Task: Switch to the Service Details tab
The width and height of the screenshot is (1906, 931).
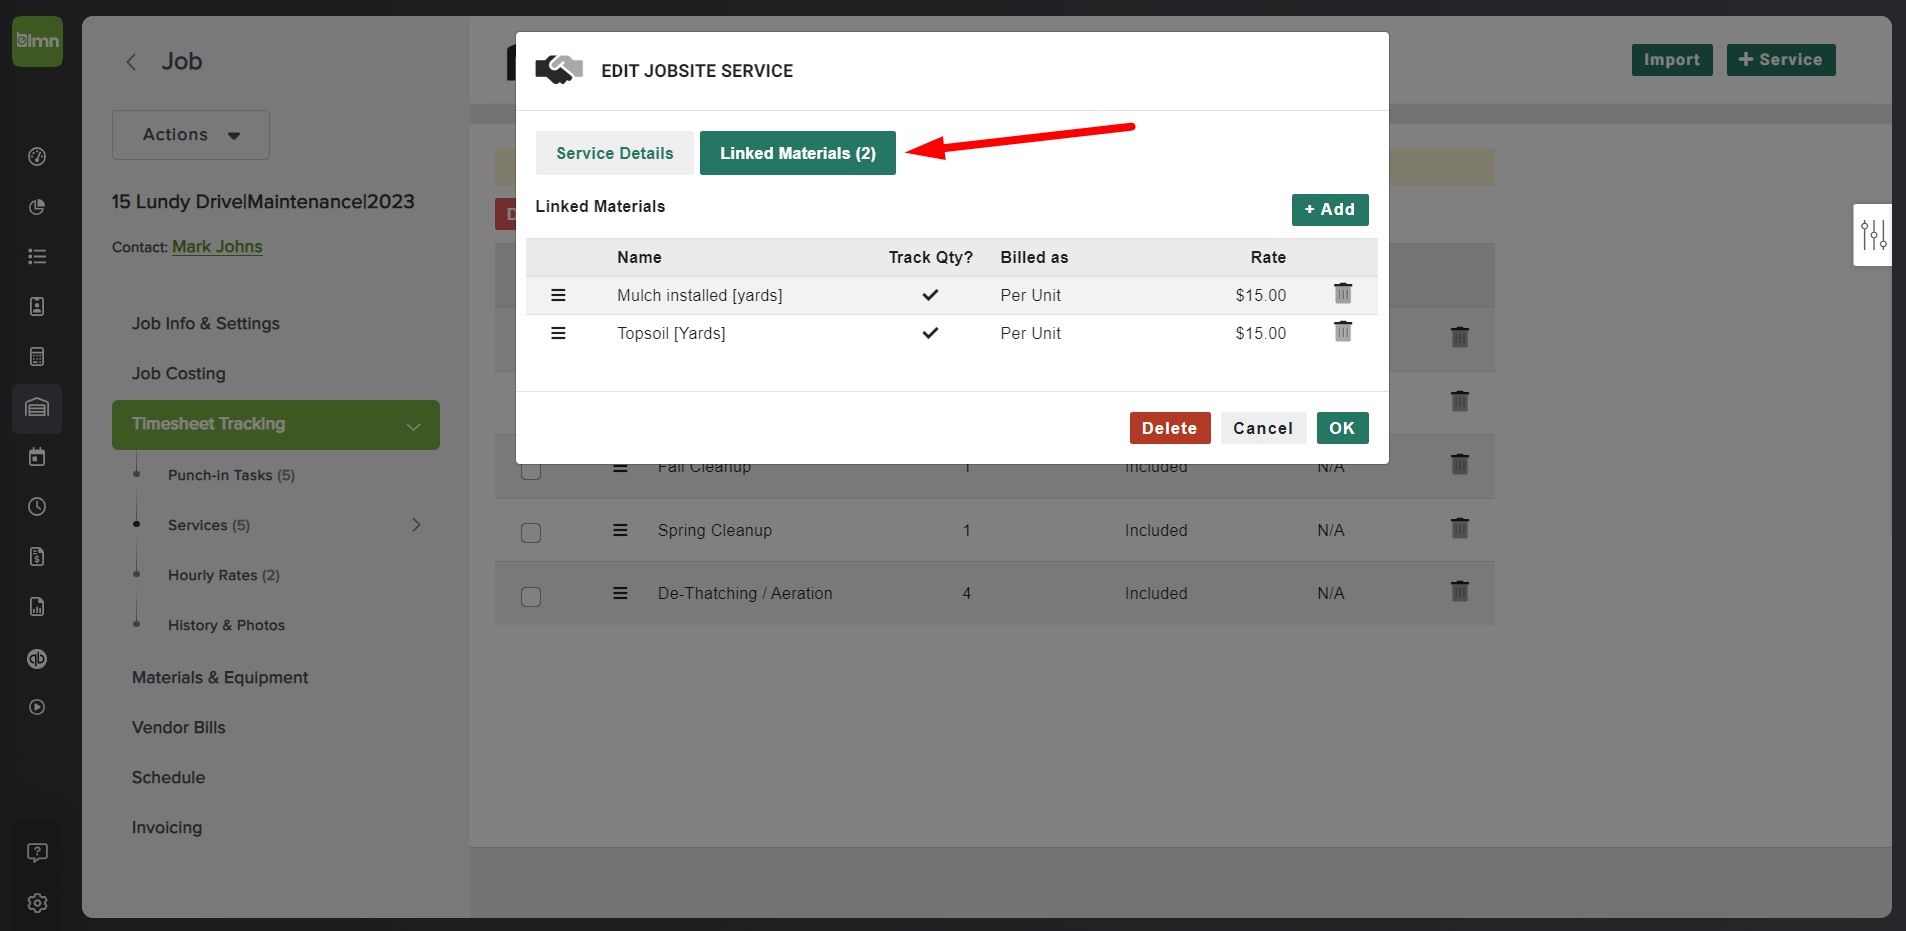Action: pyautogui.click(x=615, y=153)
